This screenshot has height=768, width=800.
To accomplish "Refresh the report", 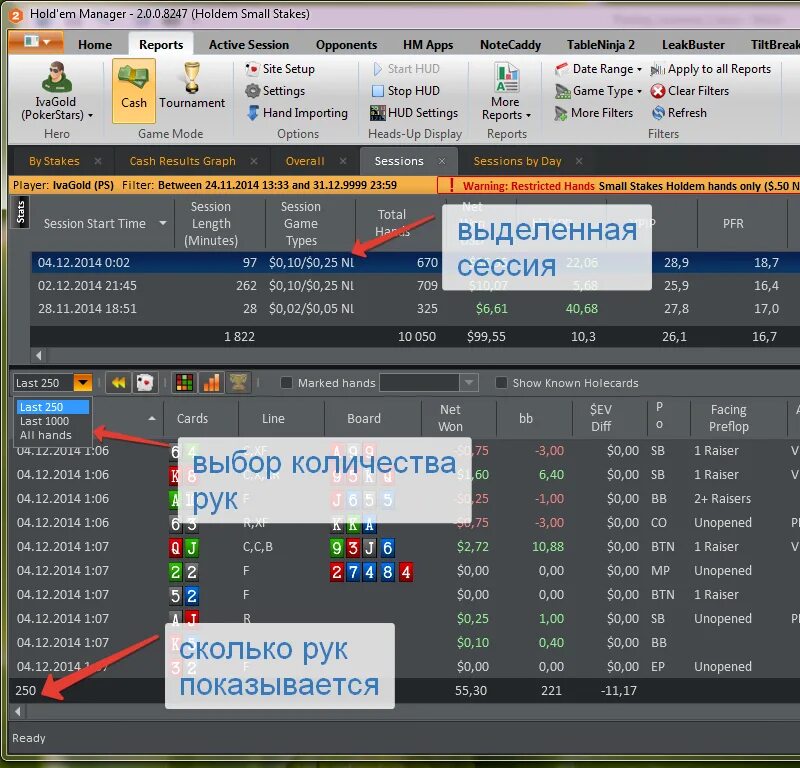I will (x=680, y=113).
